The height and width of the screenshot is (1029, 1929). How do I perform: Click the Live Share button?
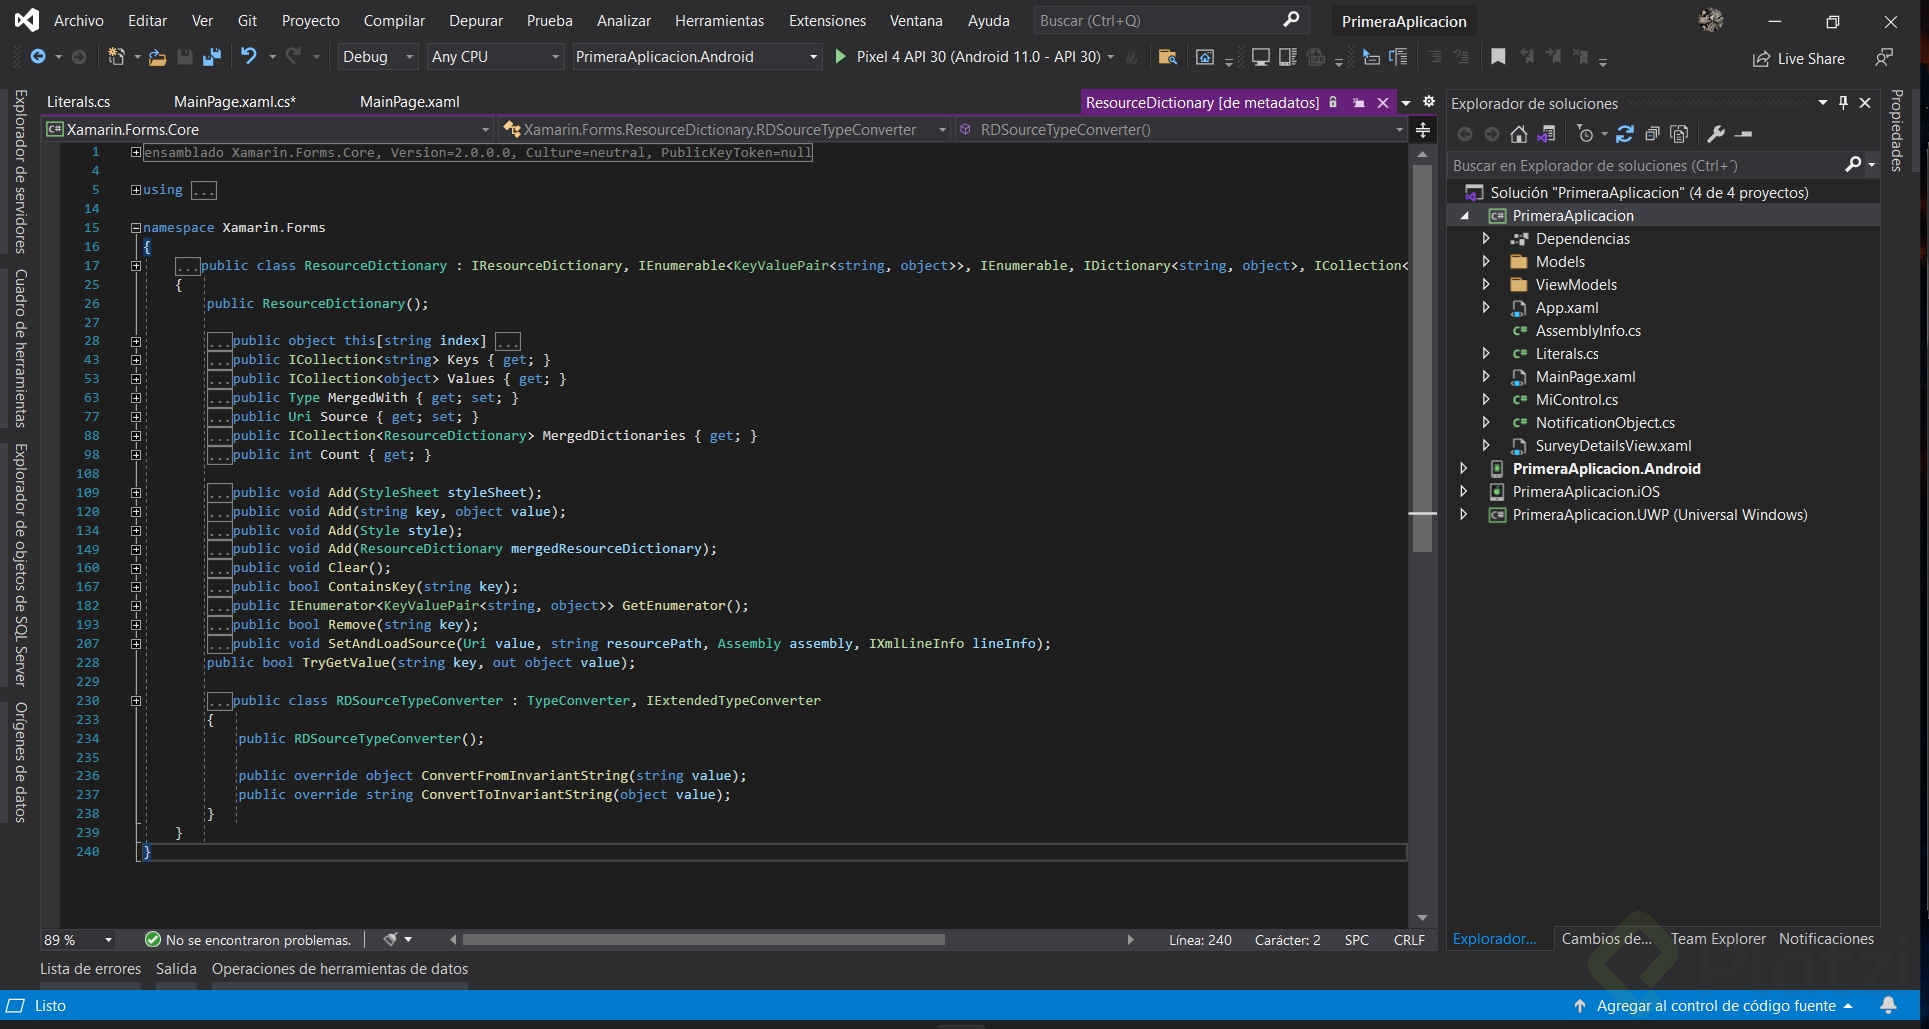[x=1798, y=59]
